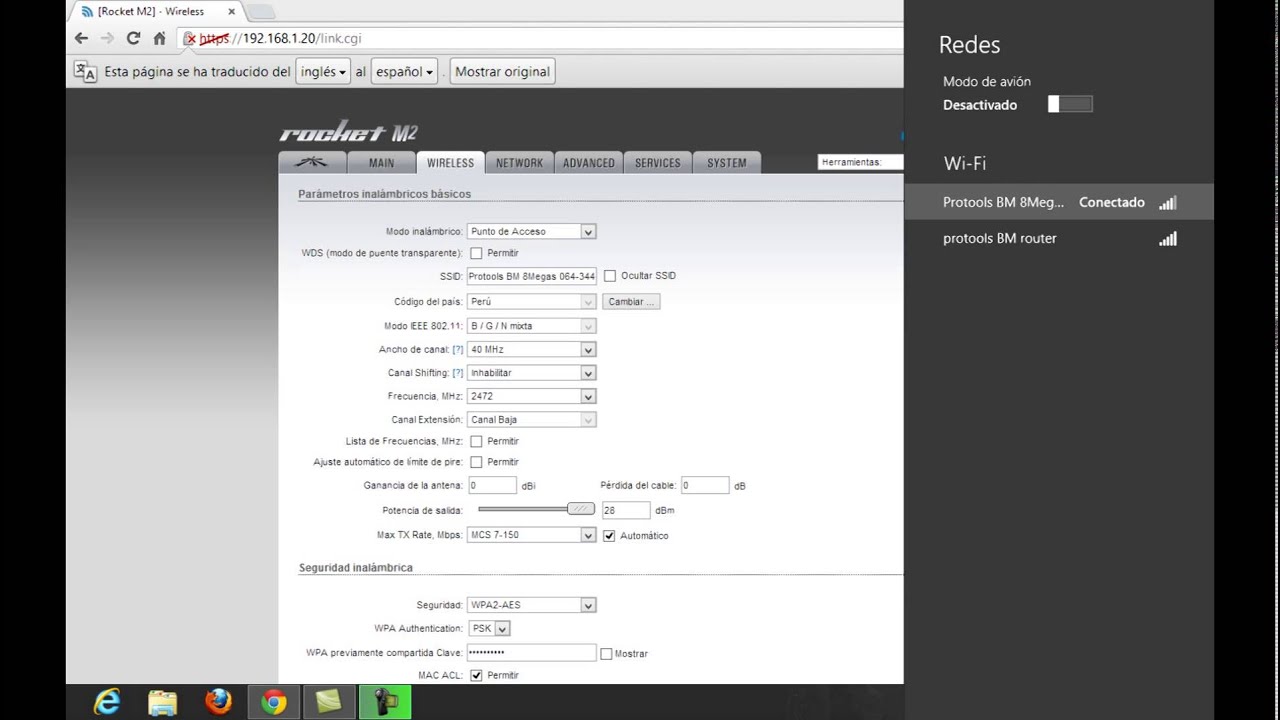Open the Max TX Rate MCS 7-150 dropdown
The width and height of the screenshot is (1280, 720).
click(532, 535)
